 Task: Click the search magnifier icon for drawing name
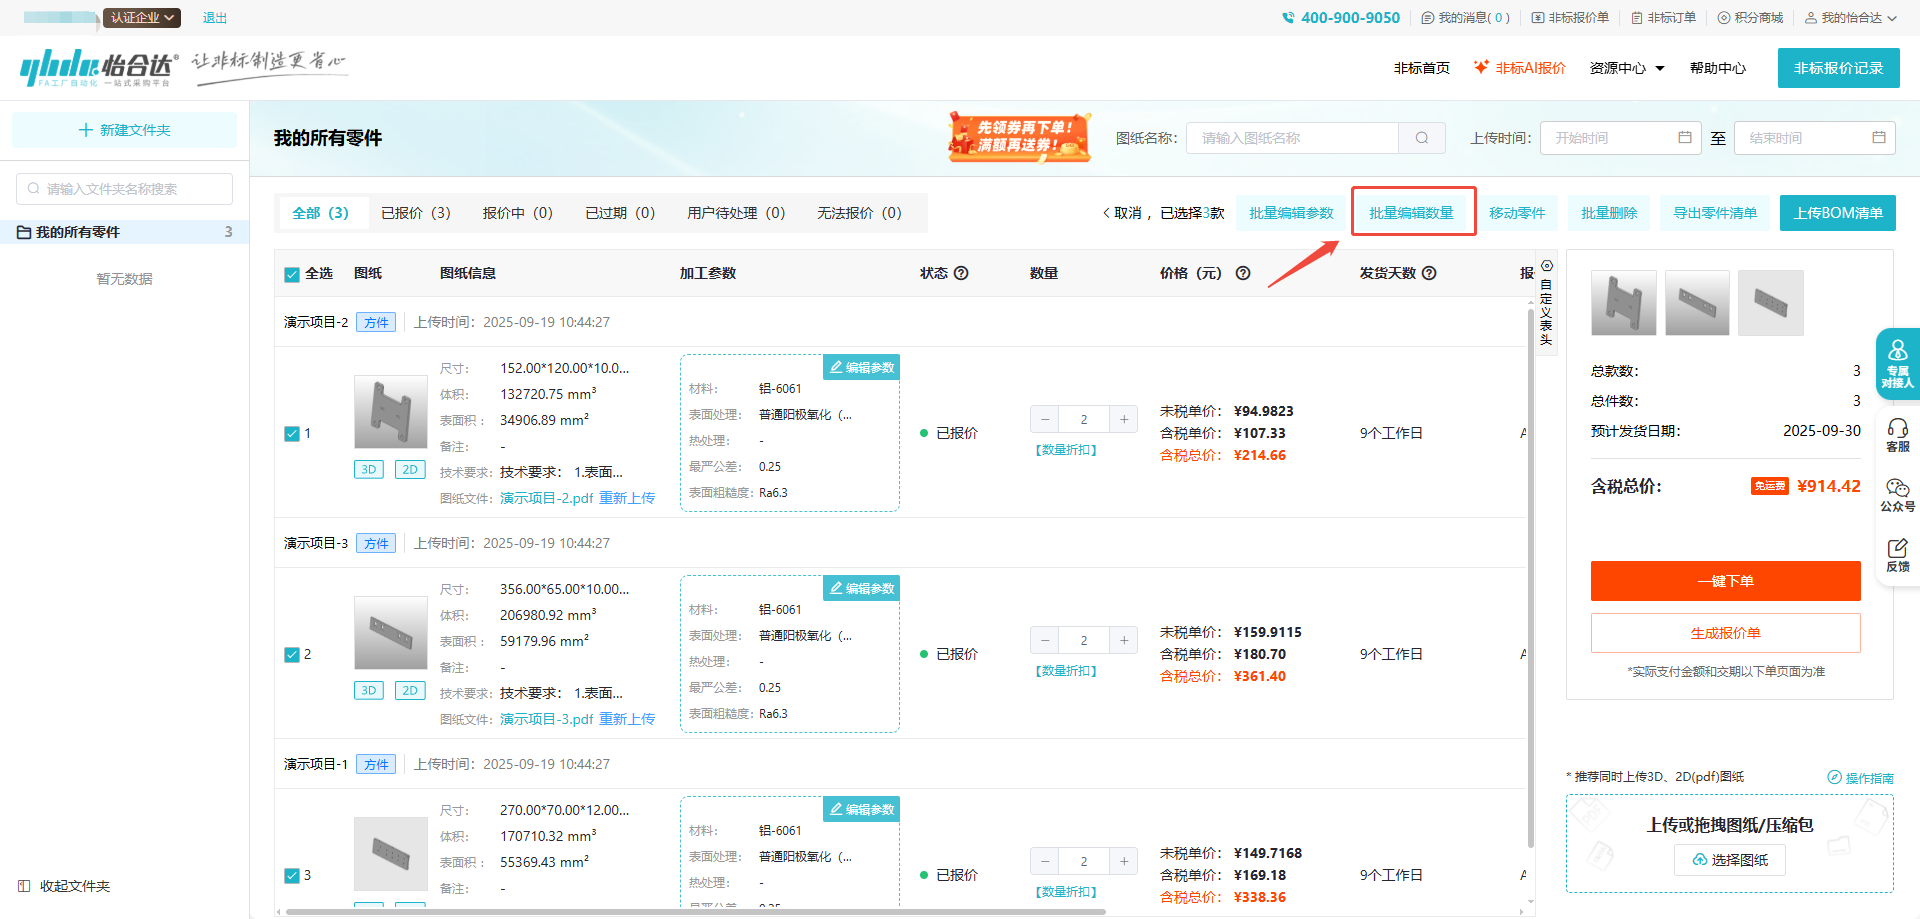1421,138
